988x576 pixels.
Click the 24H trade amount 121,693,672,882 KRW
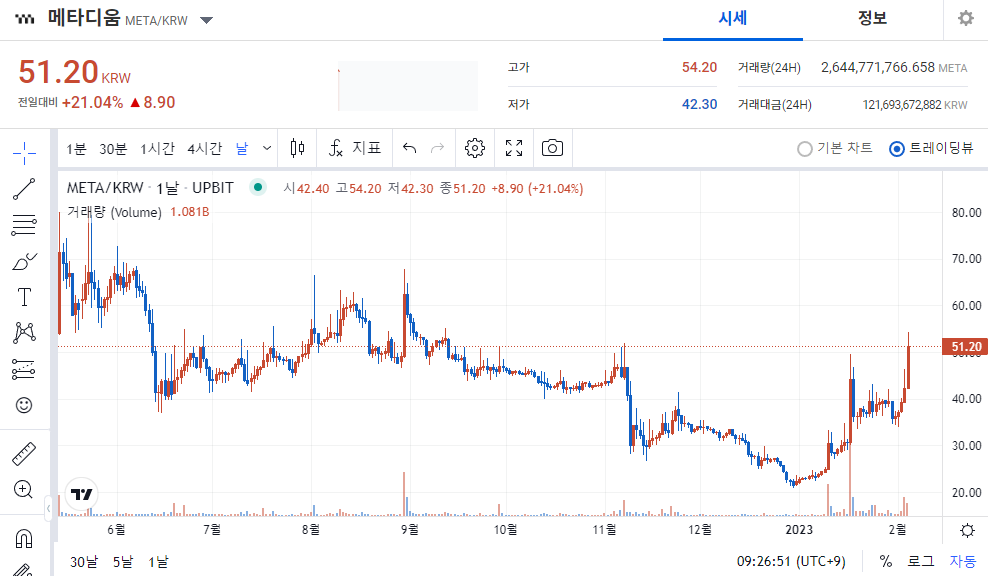point(915,105)
